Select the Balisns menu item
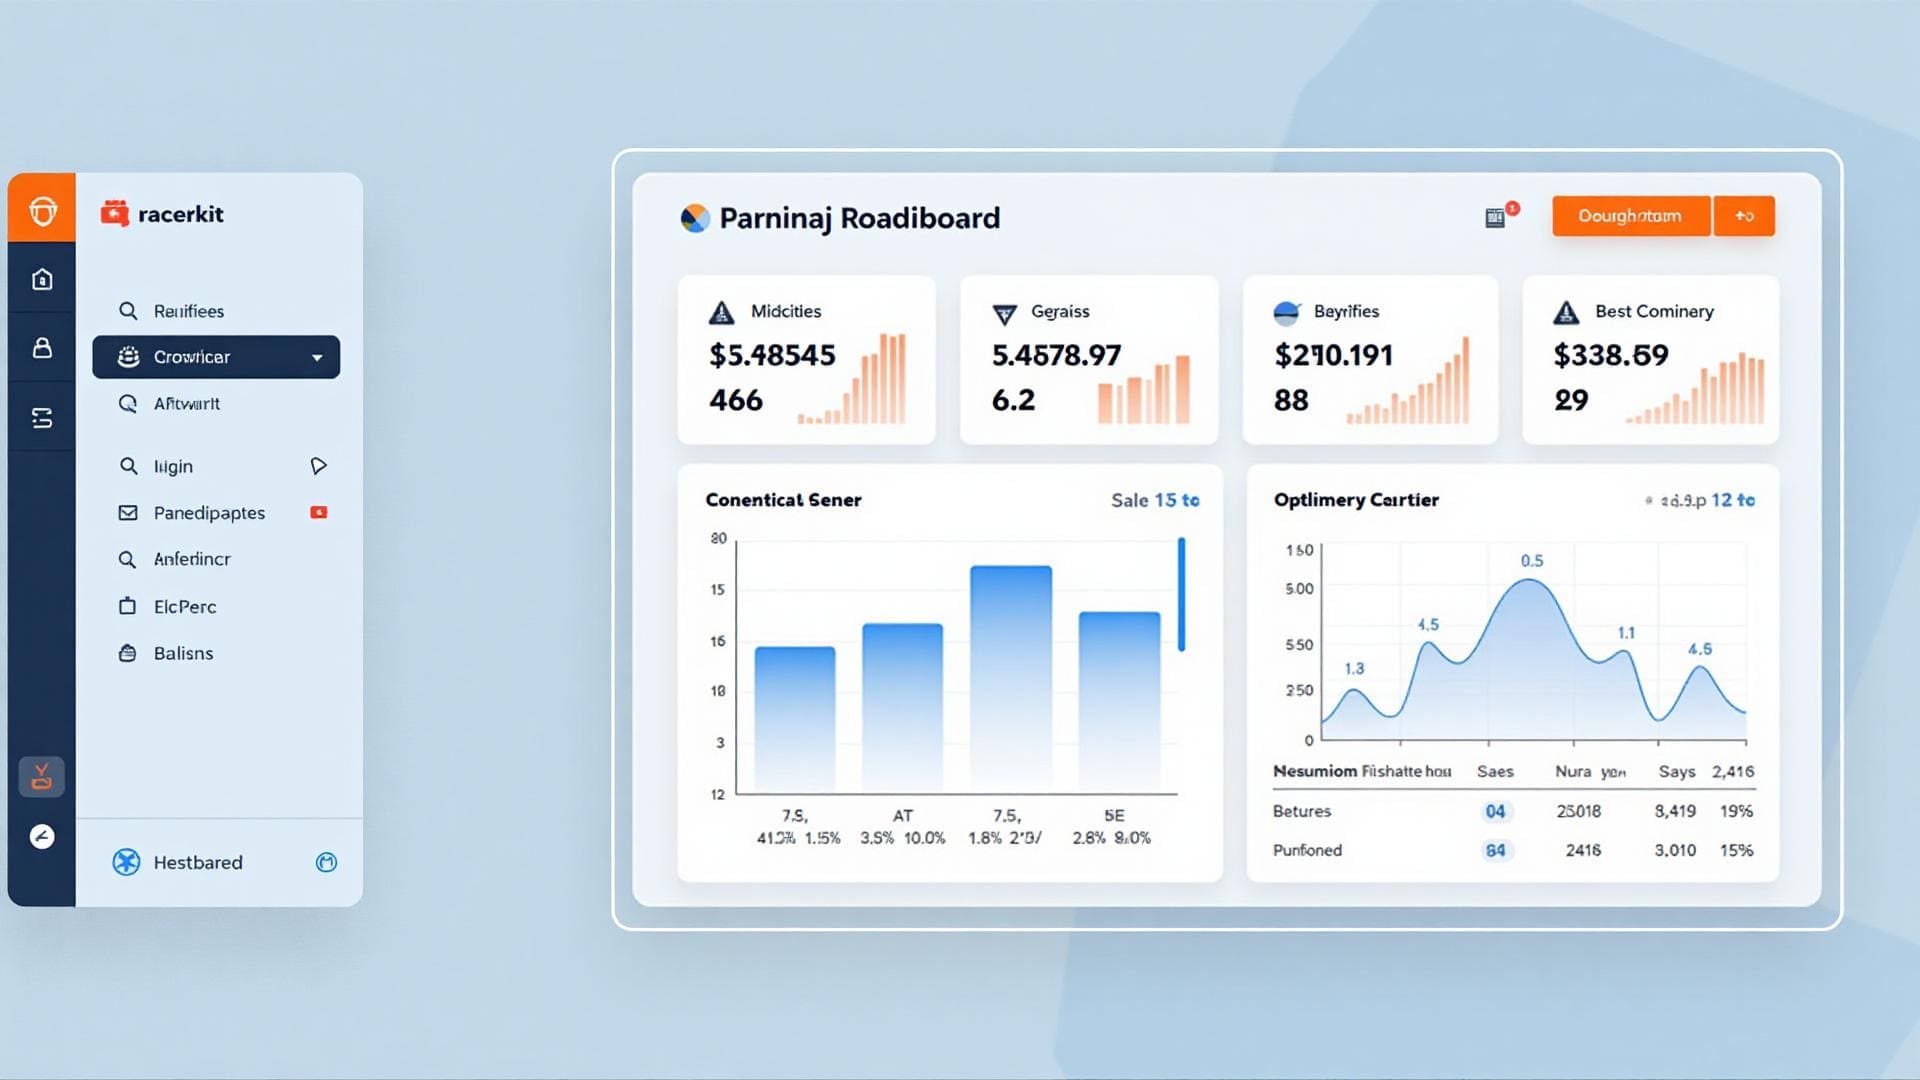 (183, 653)
